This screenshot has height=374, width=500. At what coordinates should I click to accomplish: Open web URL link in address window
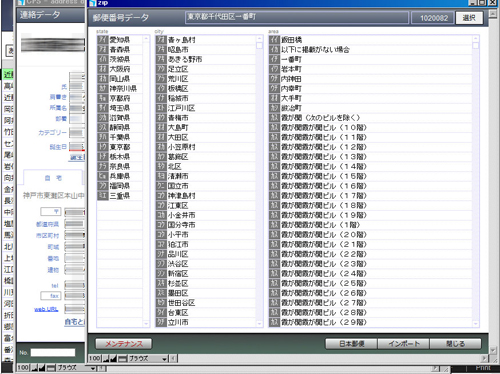(x=46, y=309)
